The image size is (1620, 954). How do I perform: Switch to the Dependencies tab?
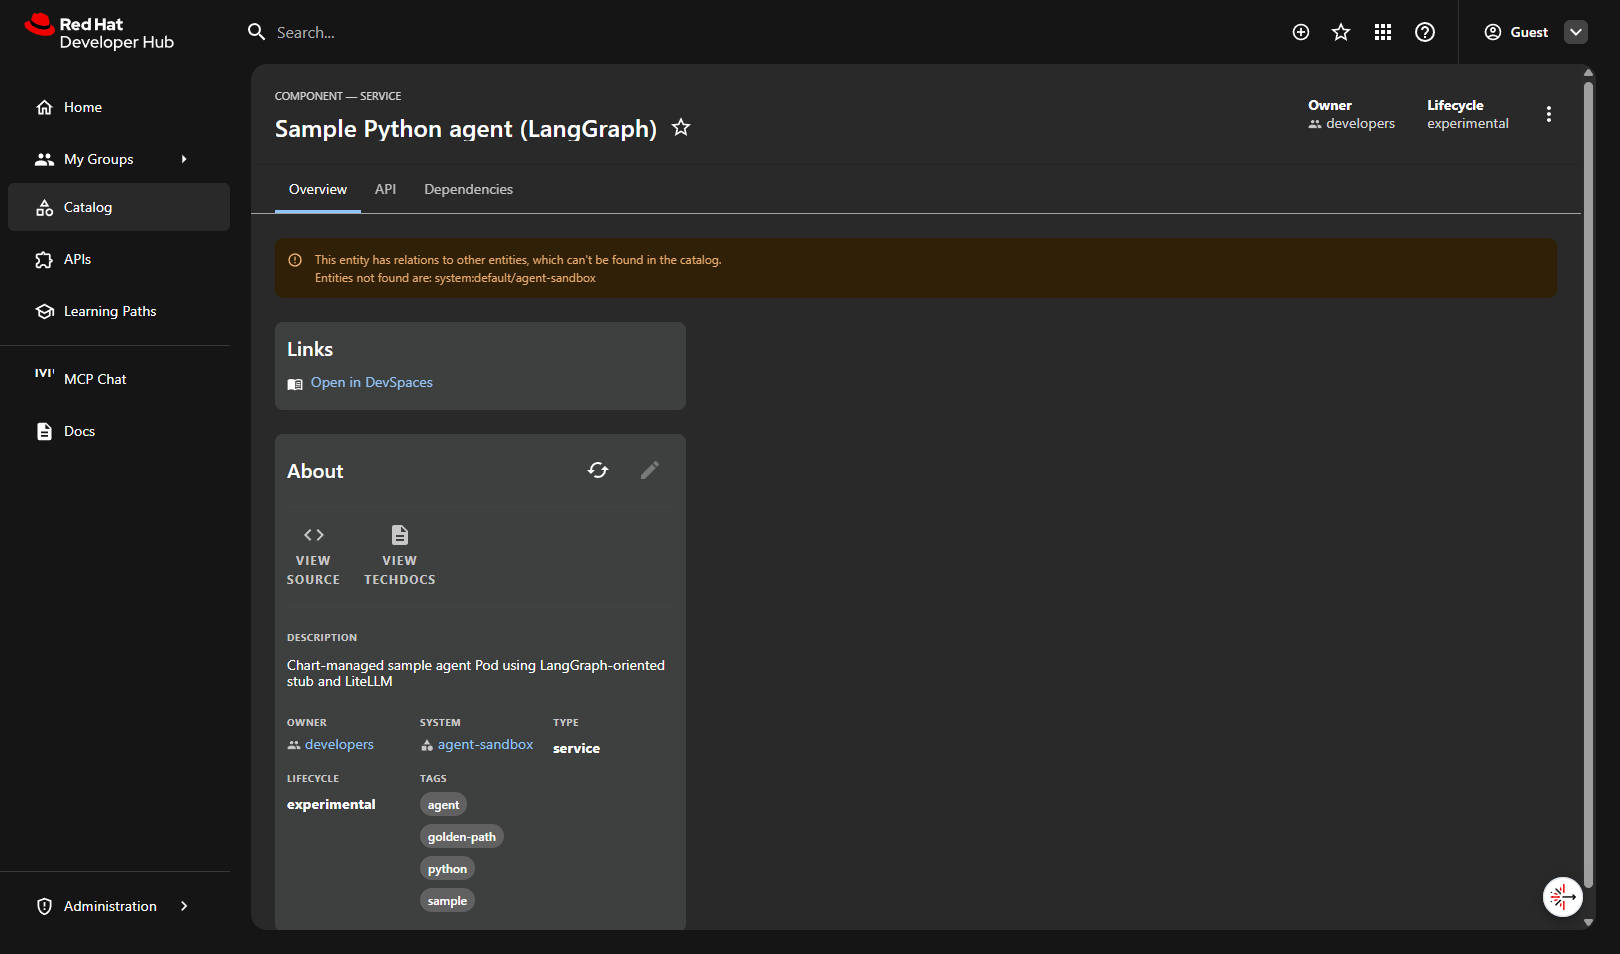pyautogui.click(x=468, y=189)
